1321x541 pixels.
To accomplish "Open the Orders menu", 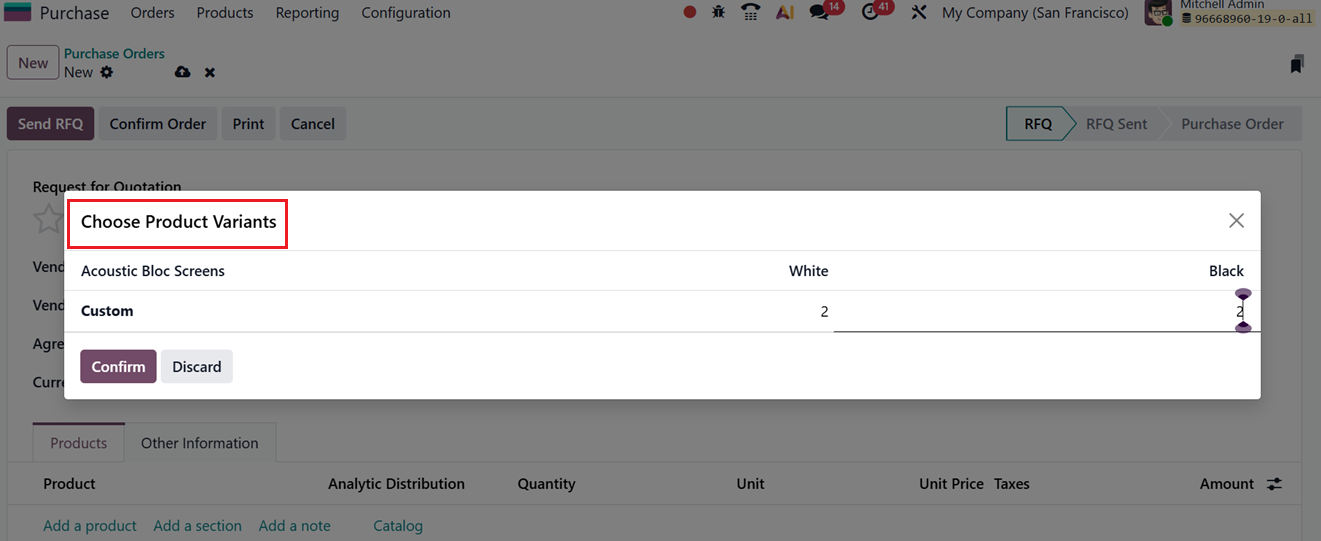I will click(x=152, y=13).
